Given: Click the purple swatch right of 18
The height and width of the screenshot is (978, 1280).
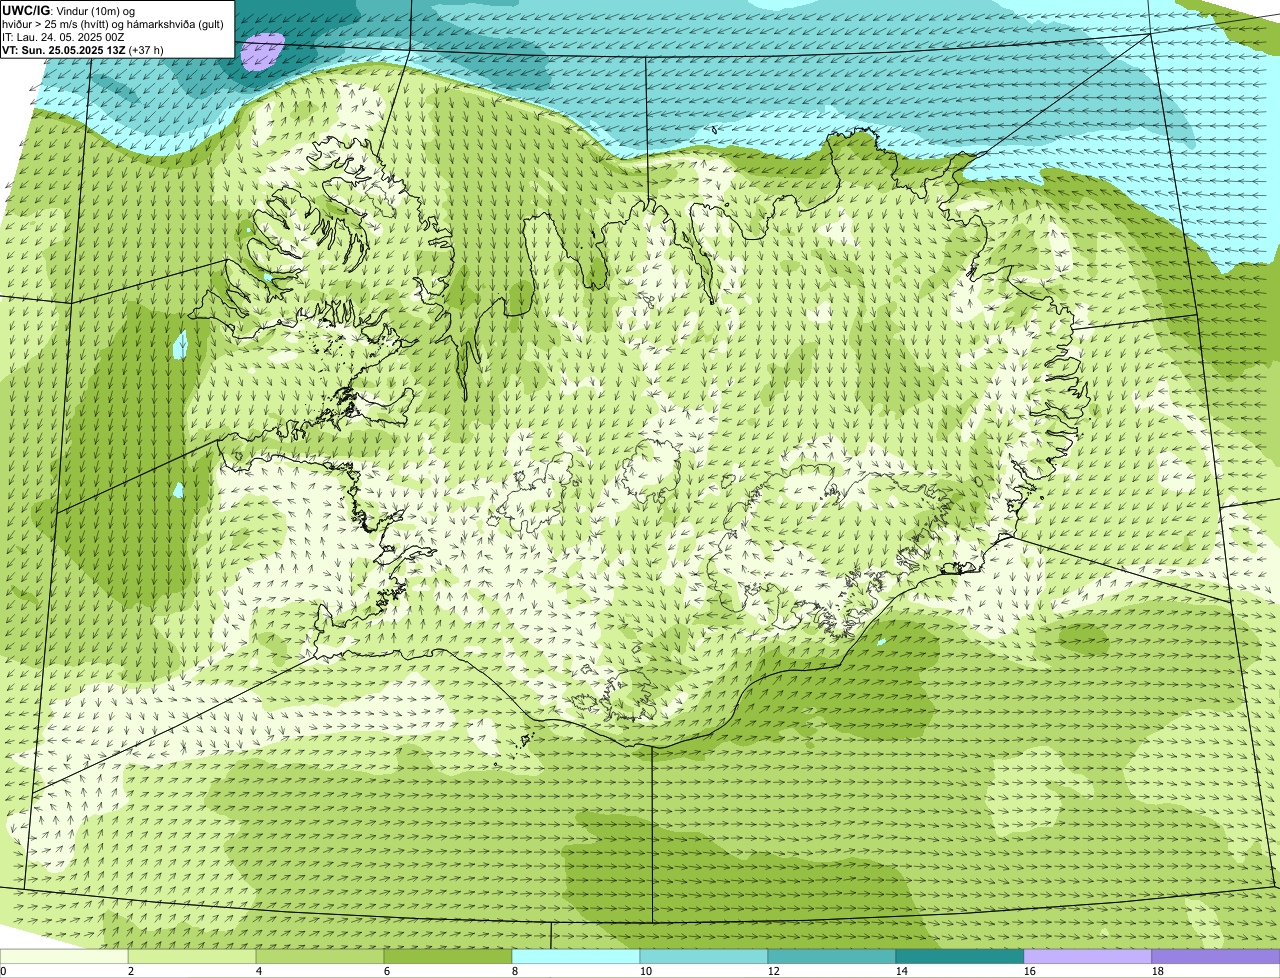Looking at the screenshot, I should click(1216, 957).
